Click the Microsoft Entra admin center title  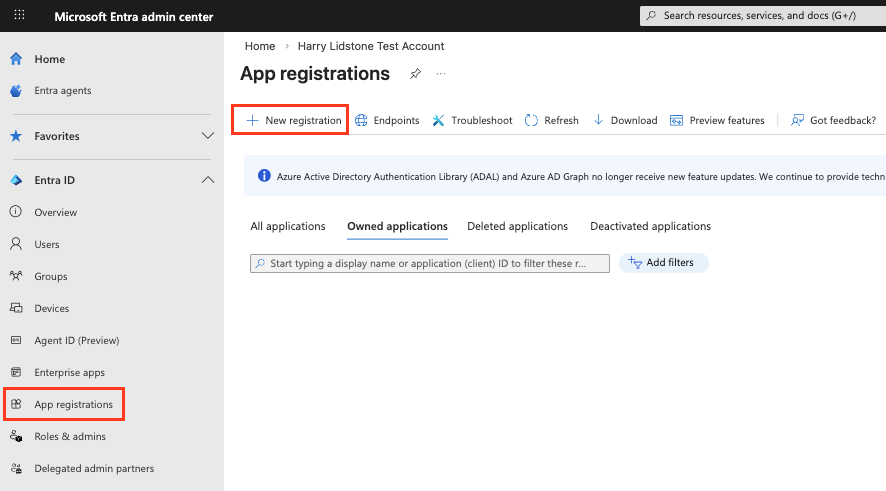[134, 17]
